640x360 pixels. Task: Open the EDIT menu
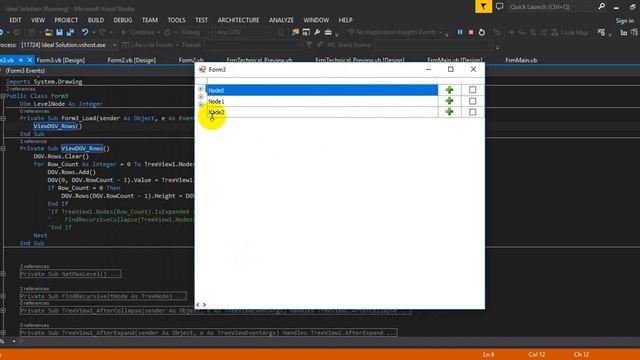(x=16, y=20)
